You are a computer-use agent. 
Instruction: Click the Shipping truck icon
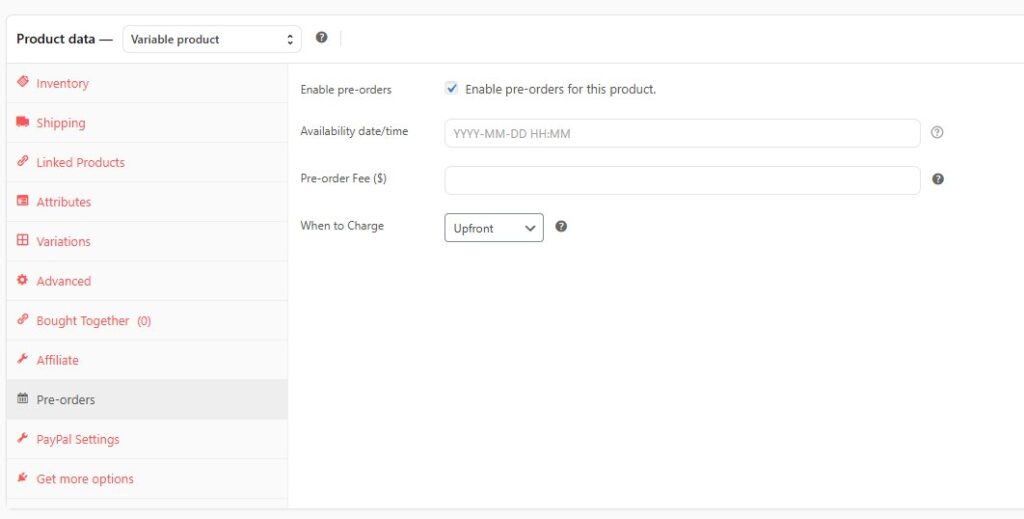coord(23,122)
